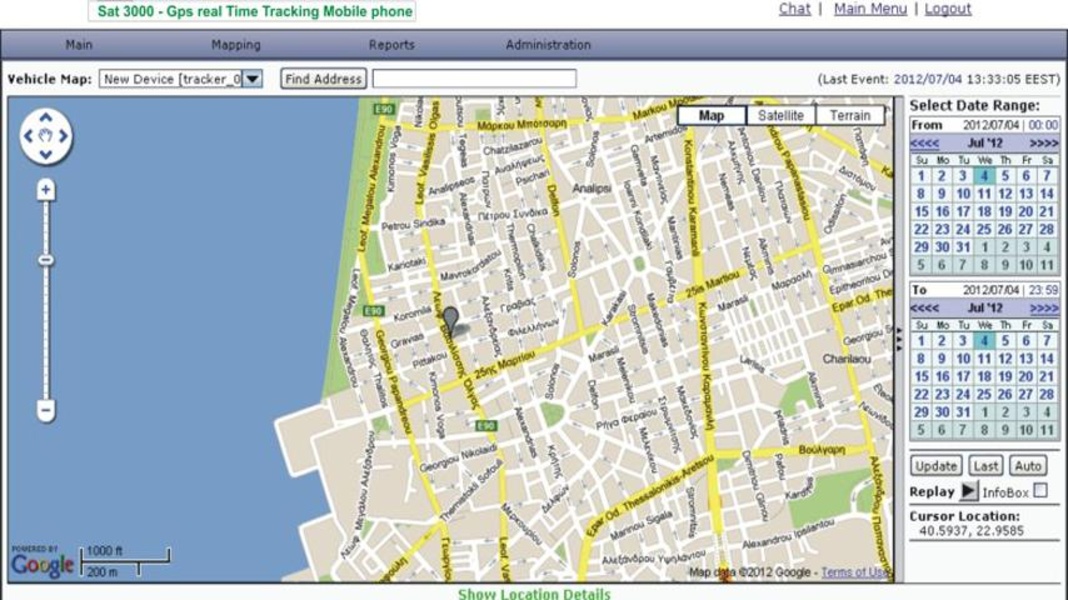
Task: Switch to Terrain view
Action: point(850,115)
